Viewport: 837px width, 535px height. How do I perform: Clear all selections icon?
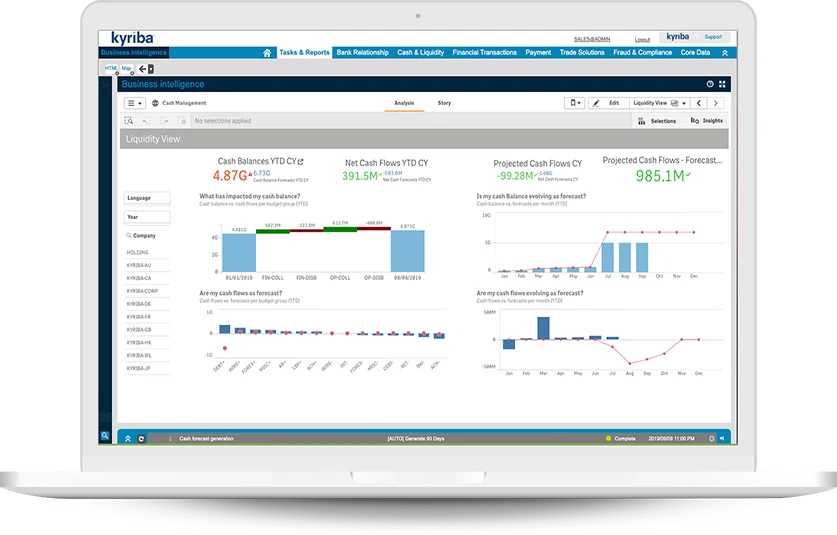click(x=181, y=121)
